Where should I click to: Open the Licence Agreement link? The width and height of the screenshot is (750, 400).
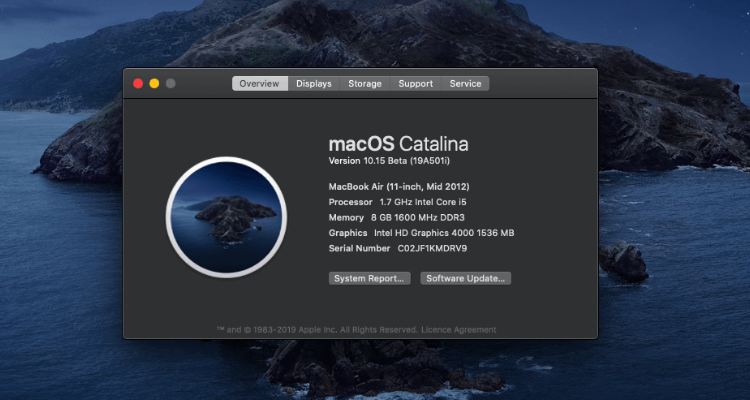click(458, 330)
